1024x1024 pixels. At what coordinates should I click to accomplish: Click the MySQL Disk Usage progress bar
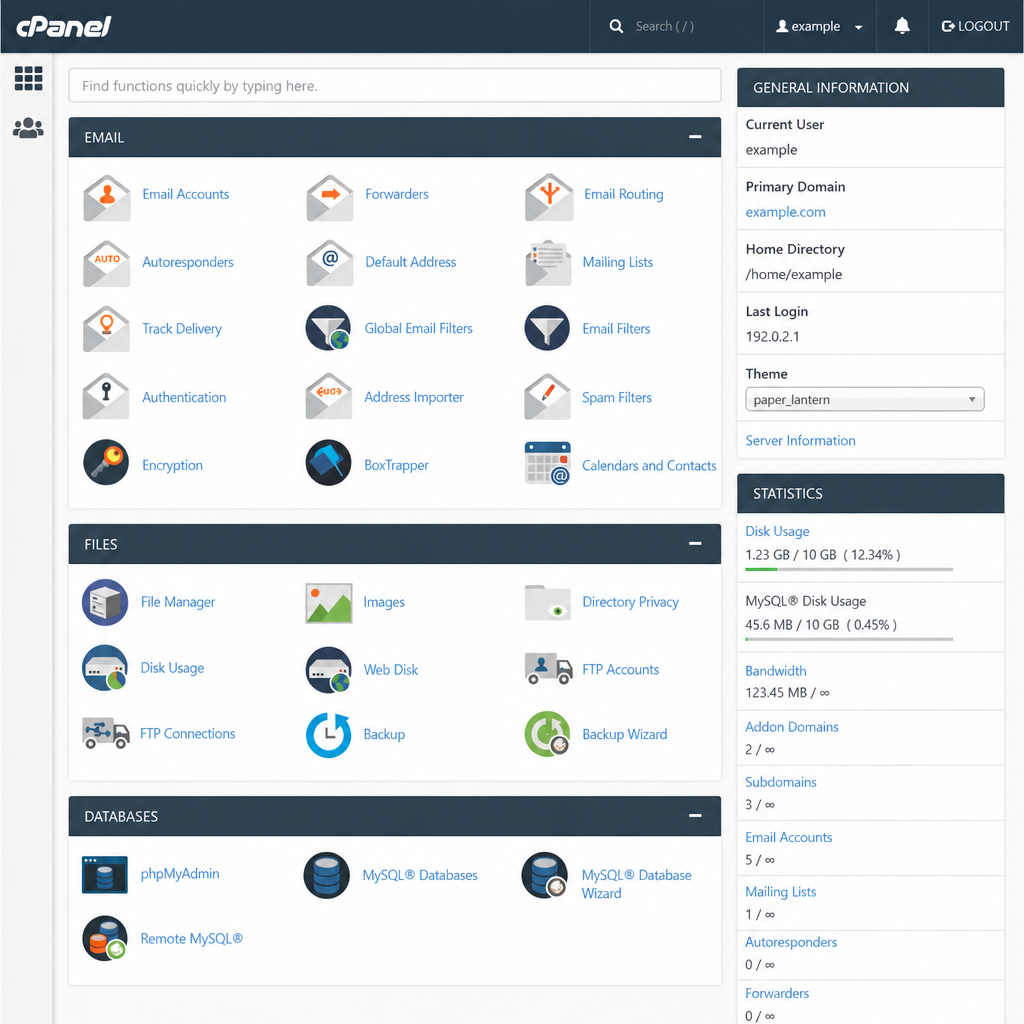click(x=849, y=639)
